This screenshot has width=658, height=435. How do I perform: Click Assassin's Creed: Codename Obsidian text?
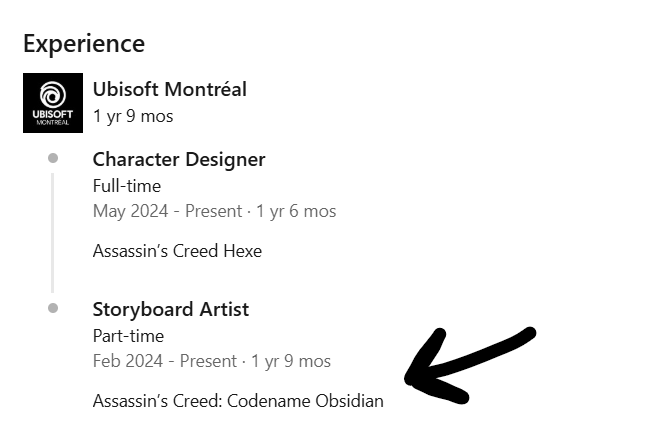pyautogui.click(x=238, y=401)
